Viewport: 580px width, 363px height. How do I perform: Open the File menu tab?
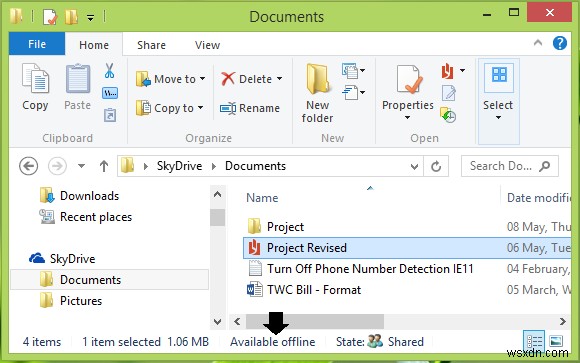tap(37, 44)
